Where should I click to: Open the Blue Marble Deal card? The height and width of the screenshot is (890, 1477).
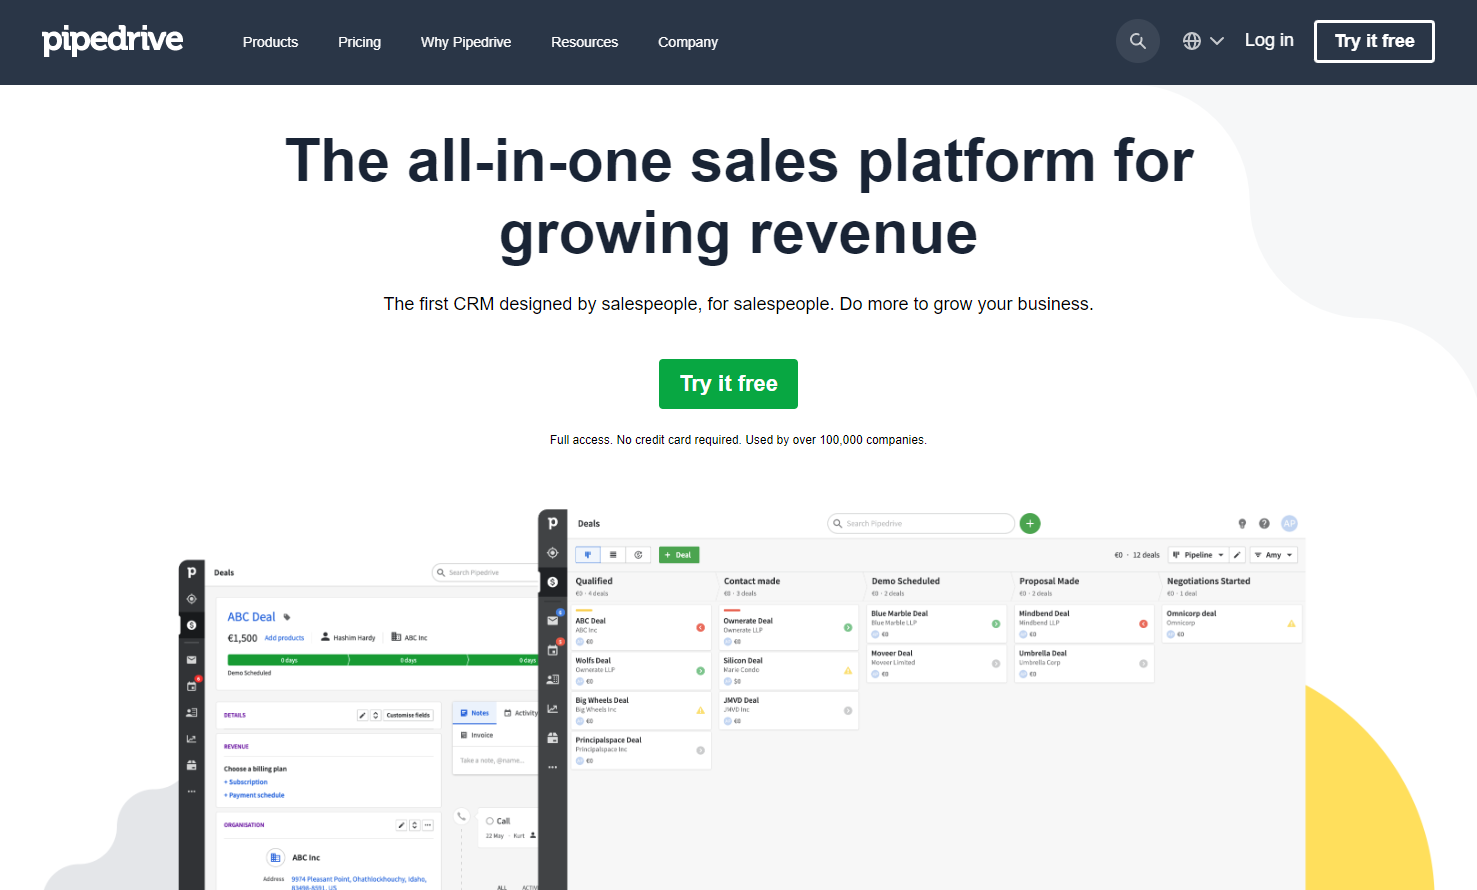[x=936, y=624]
